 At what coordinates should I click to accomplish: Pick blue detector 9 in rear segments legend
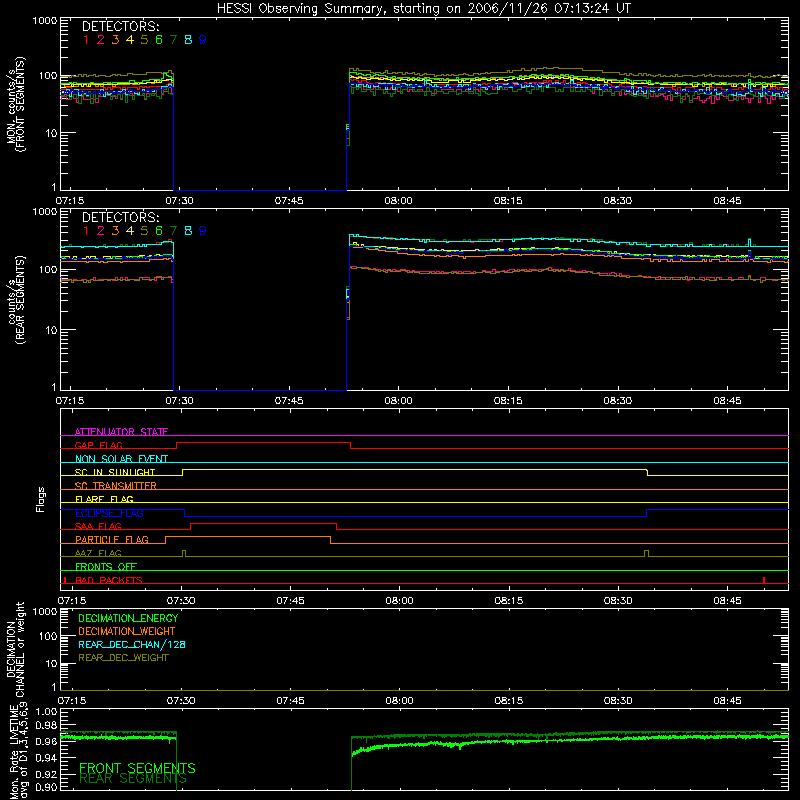[x=203, y=231]
